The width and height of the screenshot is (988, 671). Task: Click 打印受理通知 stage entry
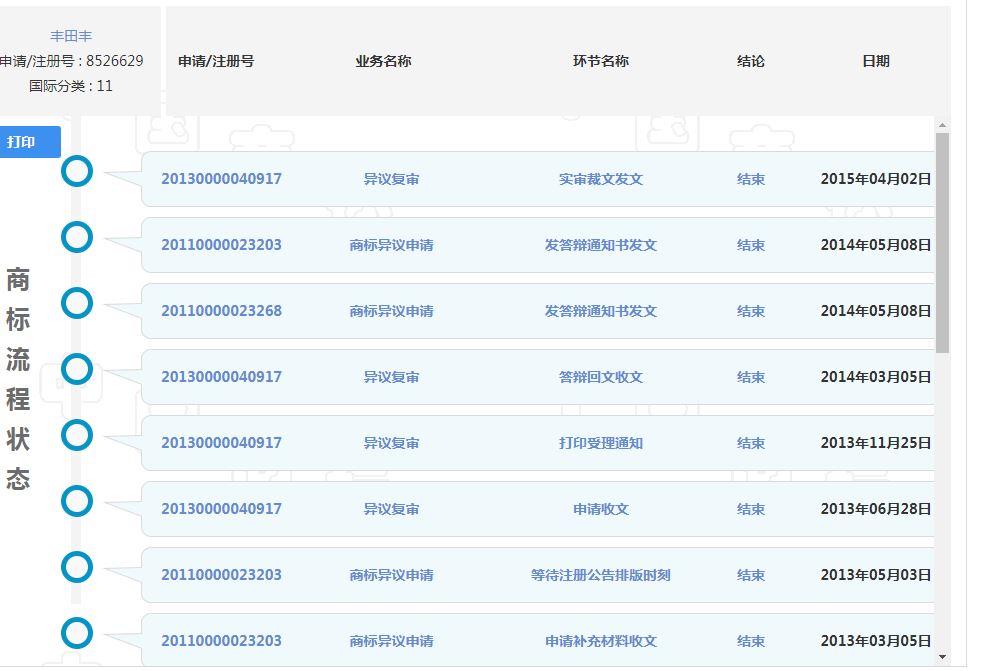coord(600,443)
